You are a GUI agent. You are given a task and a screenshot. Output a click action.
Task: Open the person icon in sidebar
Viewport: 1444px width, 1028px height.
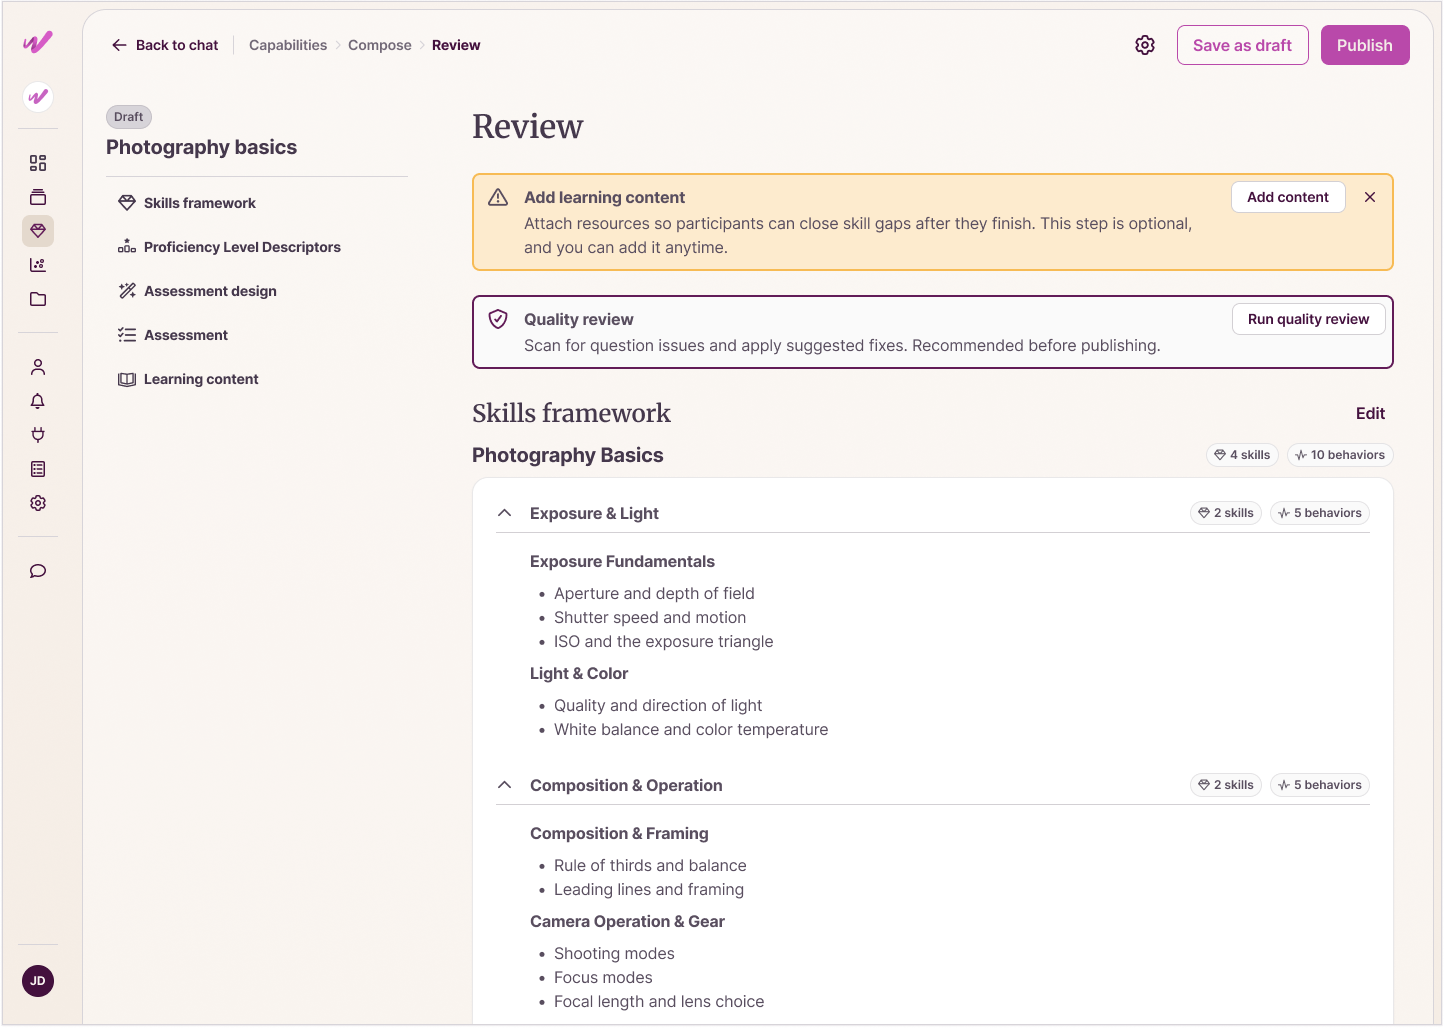coord(38,367)
